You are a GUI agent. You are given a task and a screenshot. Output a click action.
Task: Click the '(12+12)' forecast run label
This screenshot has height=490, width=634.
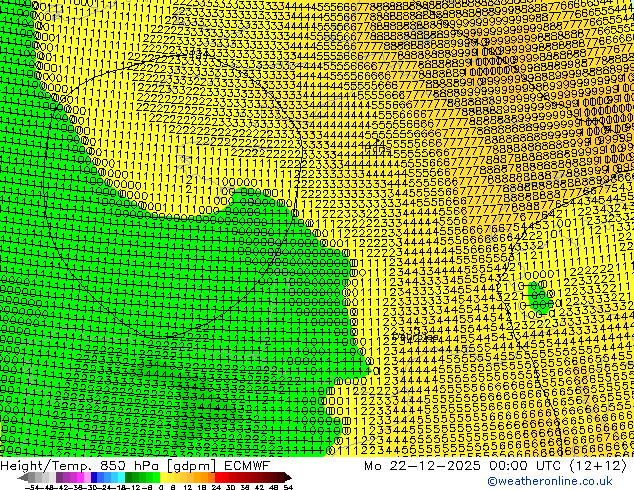[597, 466]
